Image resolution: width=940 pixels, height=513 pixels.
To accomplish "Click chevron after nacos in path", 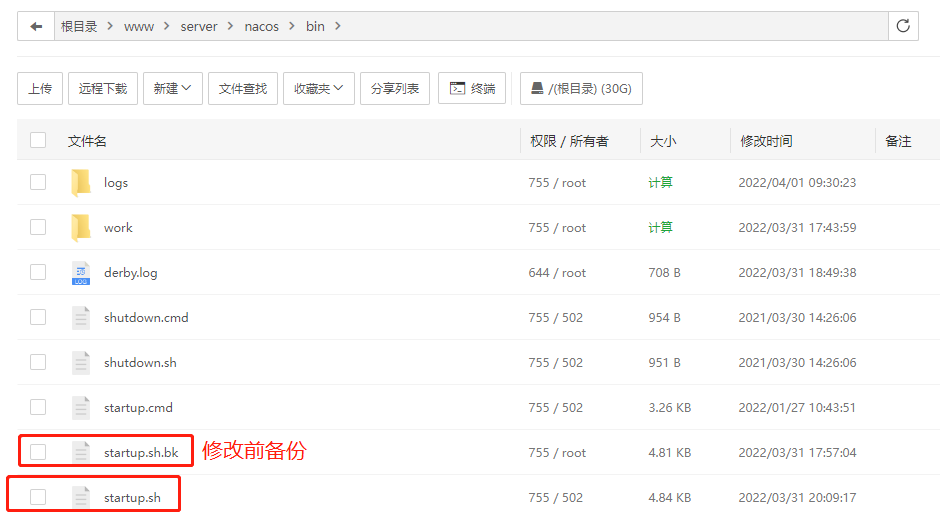I will click(292, 26).
